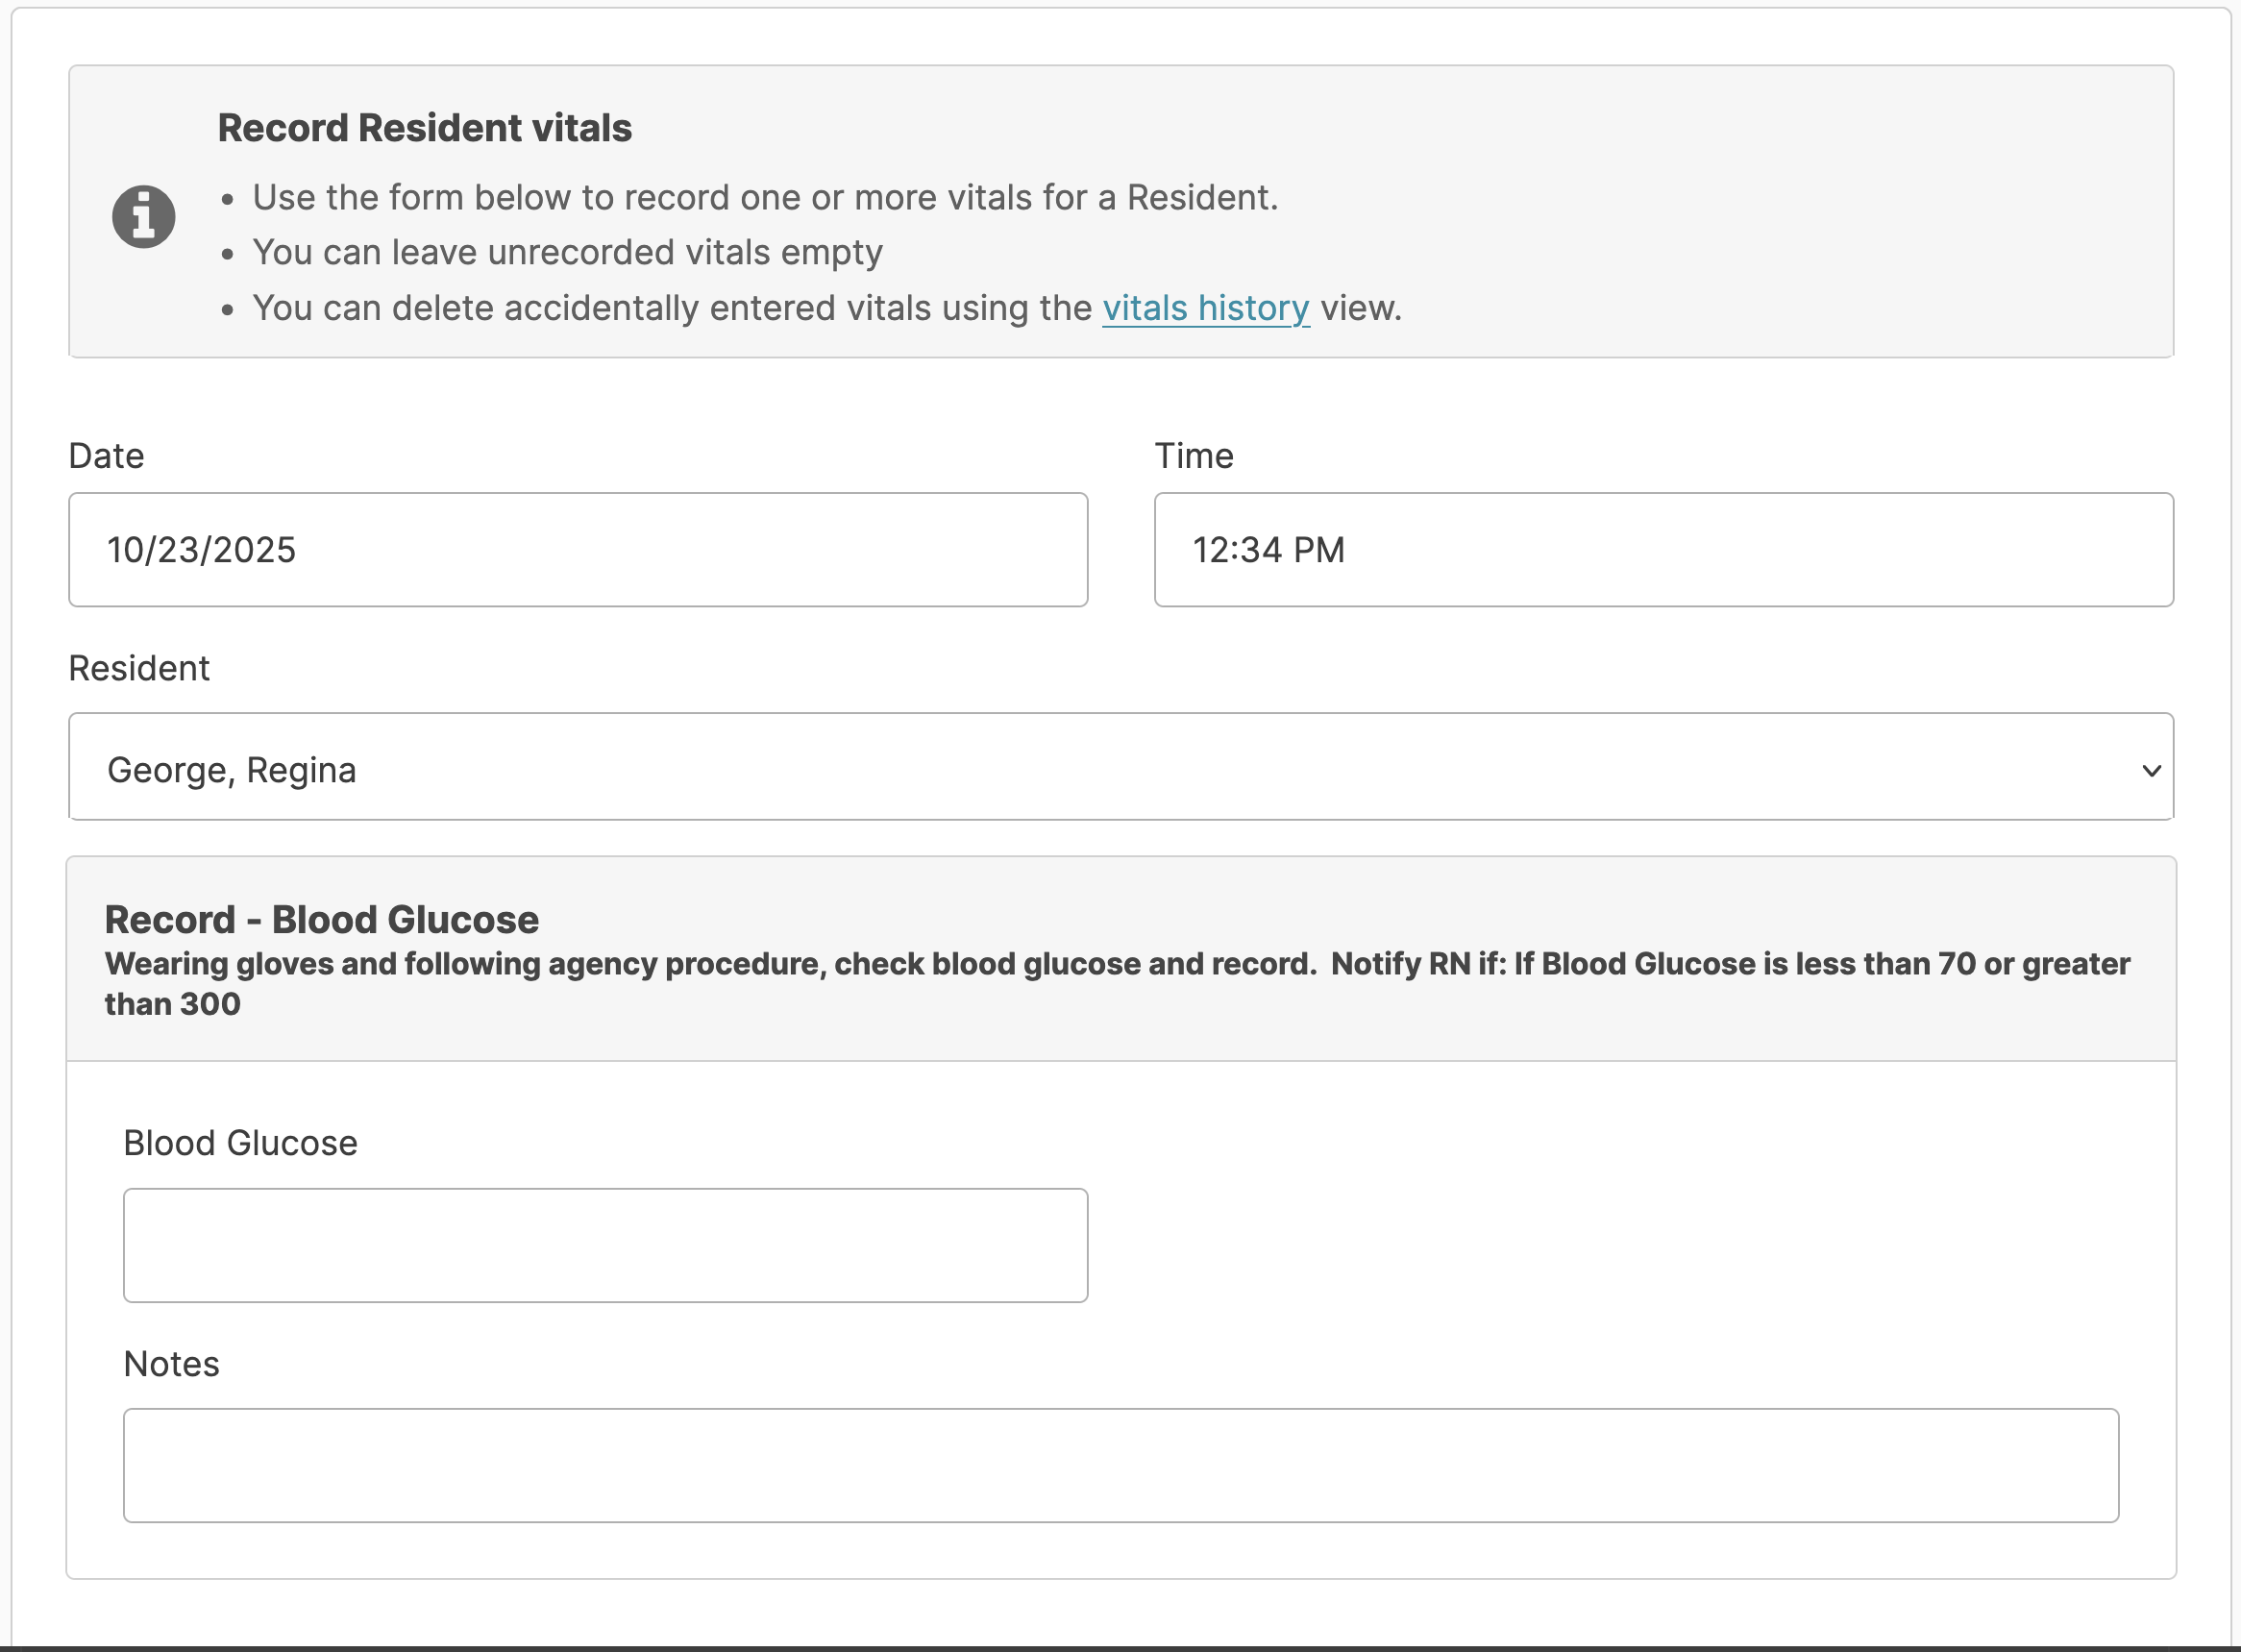
Task: Open the vitals history link
Action: tap(1205, 308)
